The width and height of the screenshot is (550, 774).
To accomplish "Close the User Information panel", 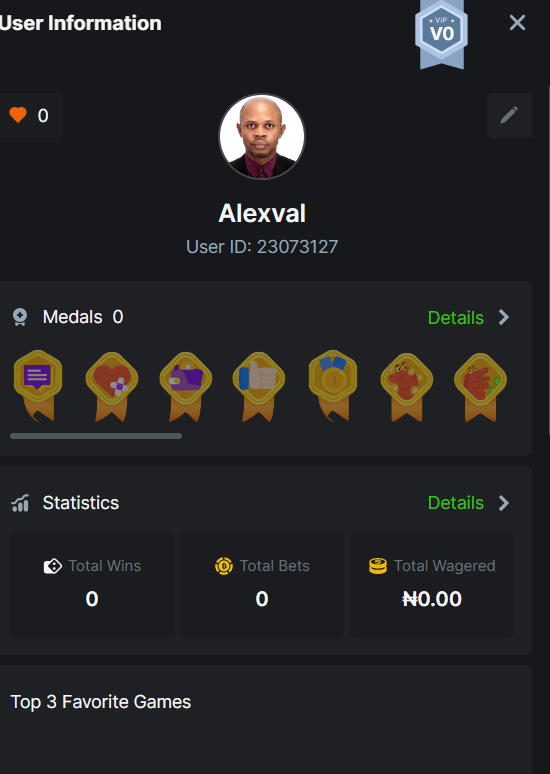I will coord(517,22).
